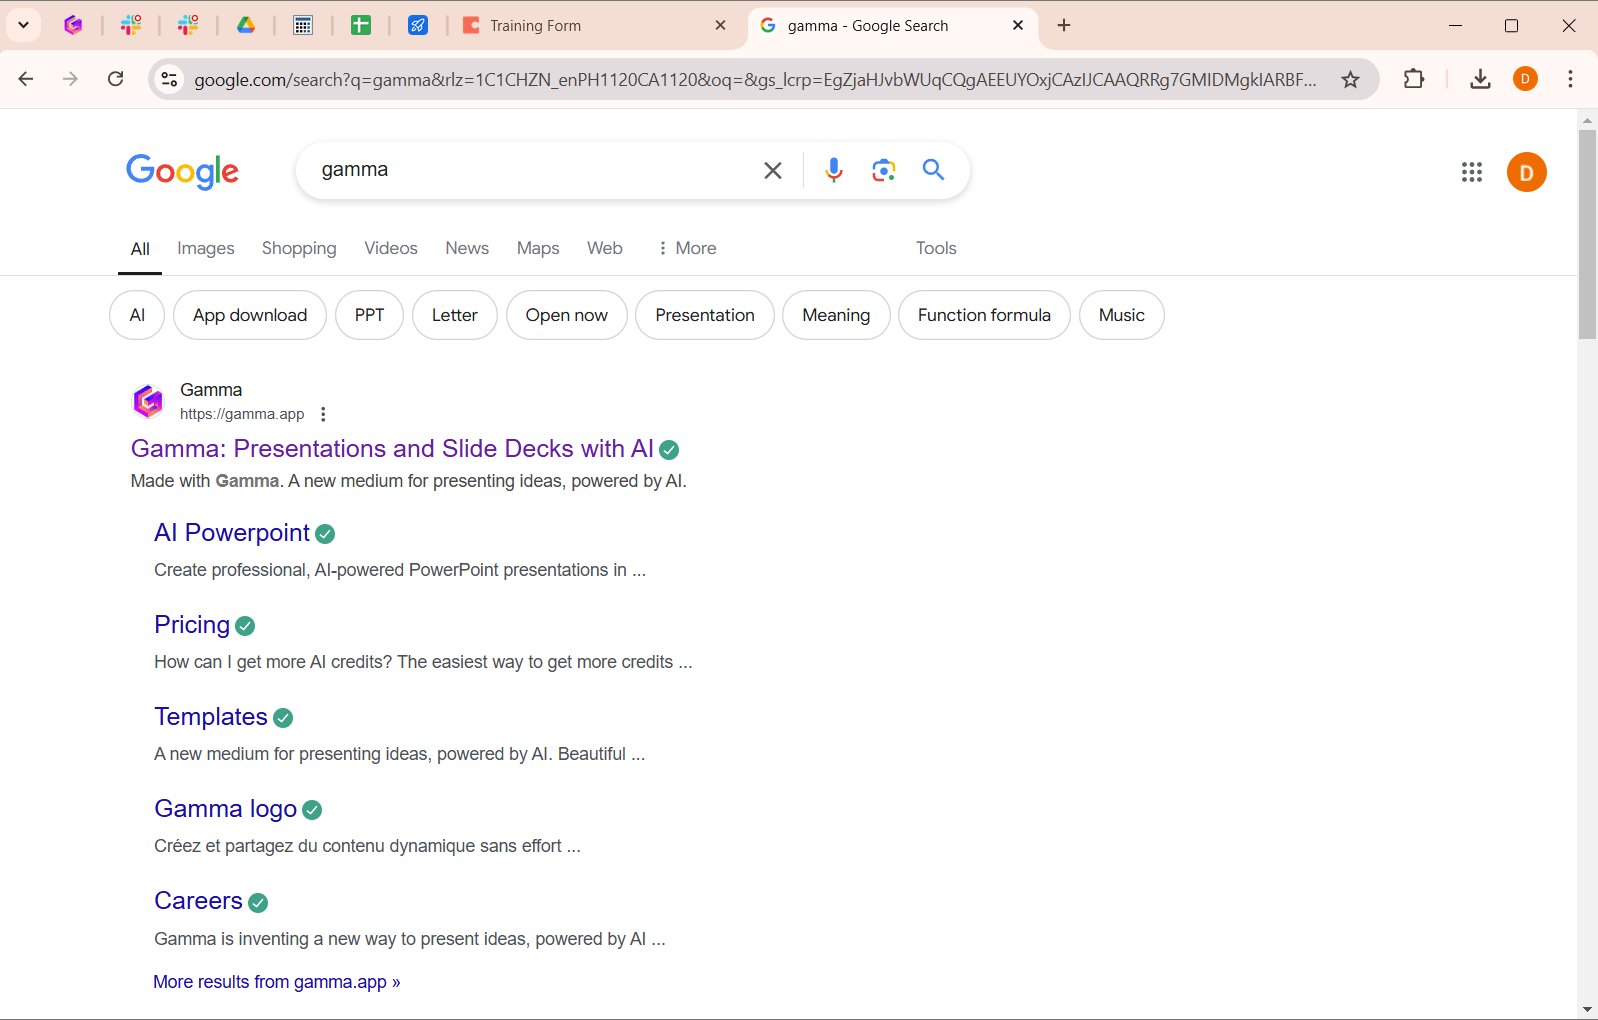Viewport: 1598px width, 1020px height.
Task: Expand the More search filters menu
Action: click(687, 248)
